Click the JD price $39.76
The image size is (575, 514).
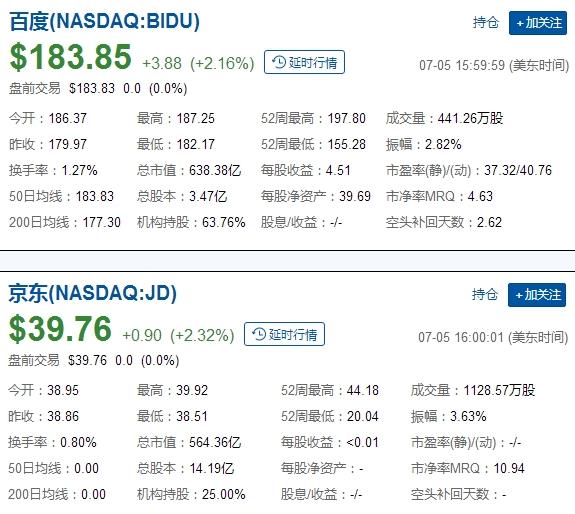coord(60,329)
